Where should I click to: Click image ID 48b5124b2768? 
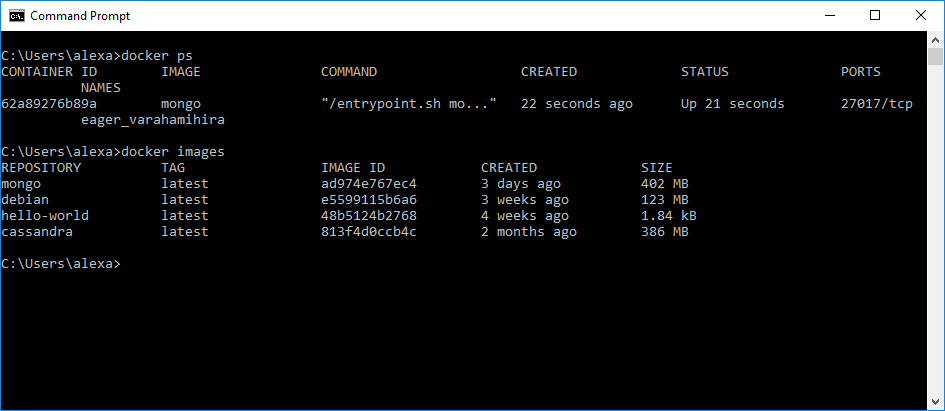click(x=369, y=215)
